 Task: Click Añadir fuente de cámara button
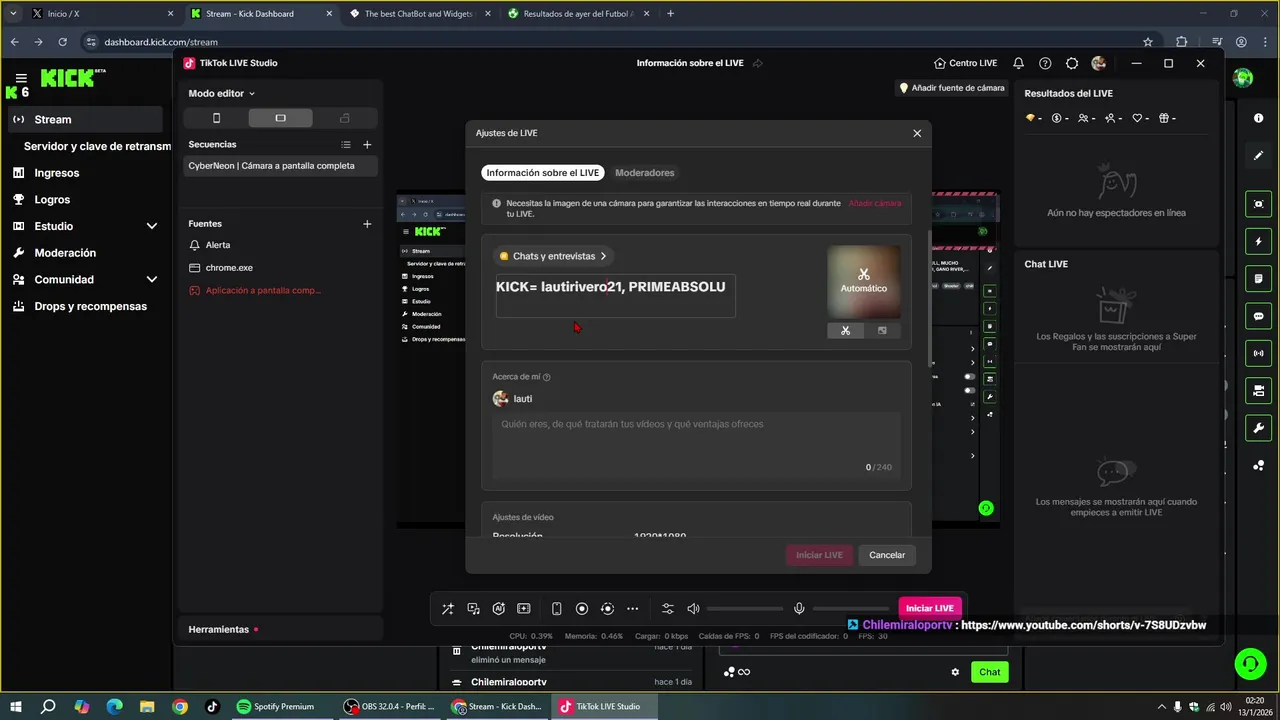pyautogui.click(x=951, y=88)
